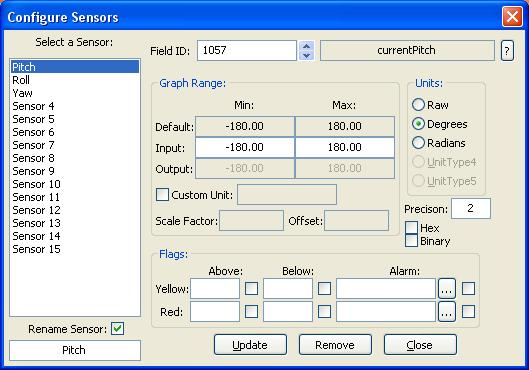Select Sensor 9 in the list
The height and width of the screenshot is (370, 529).
point(75,171)
